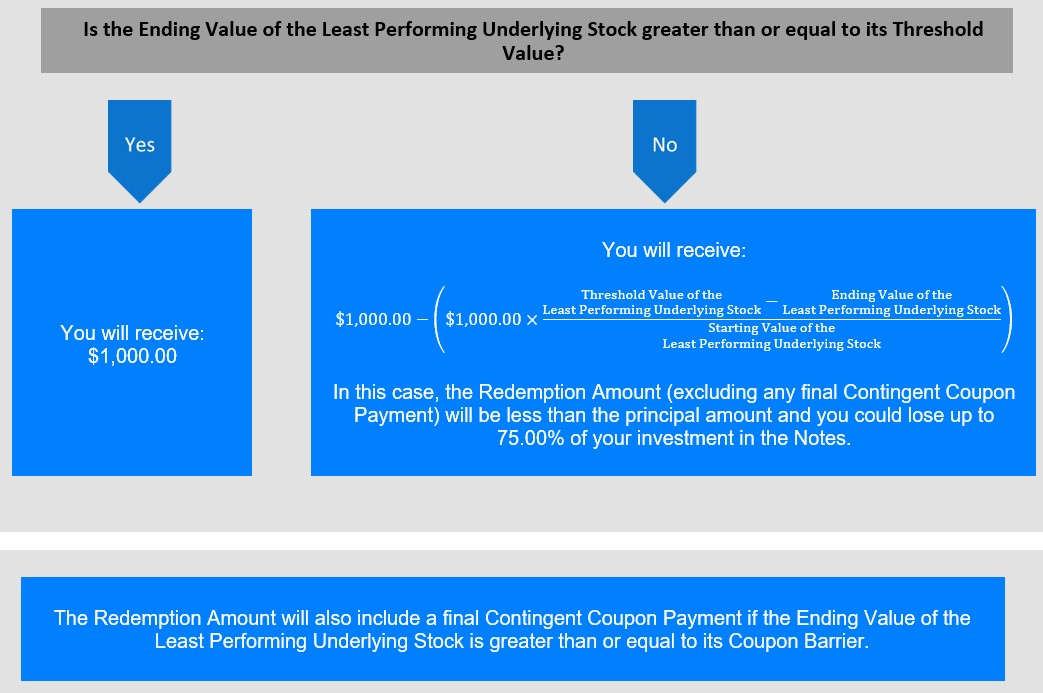Select the gray question header box
This screenshot has height=693, width=1043.
click(x=527, y=41)
